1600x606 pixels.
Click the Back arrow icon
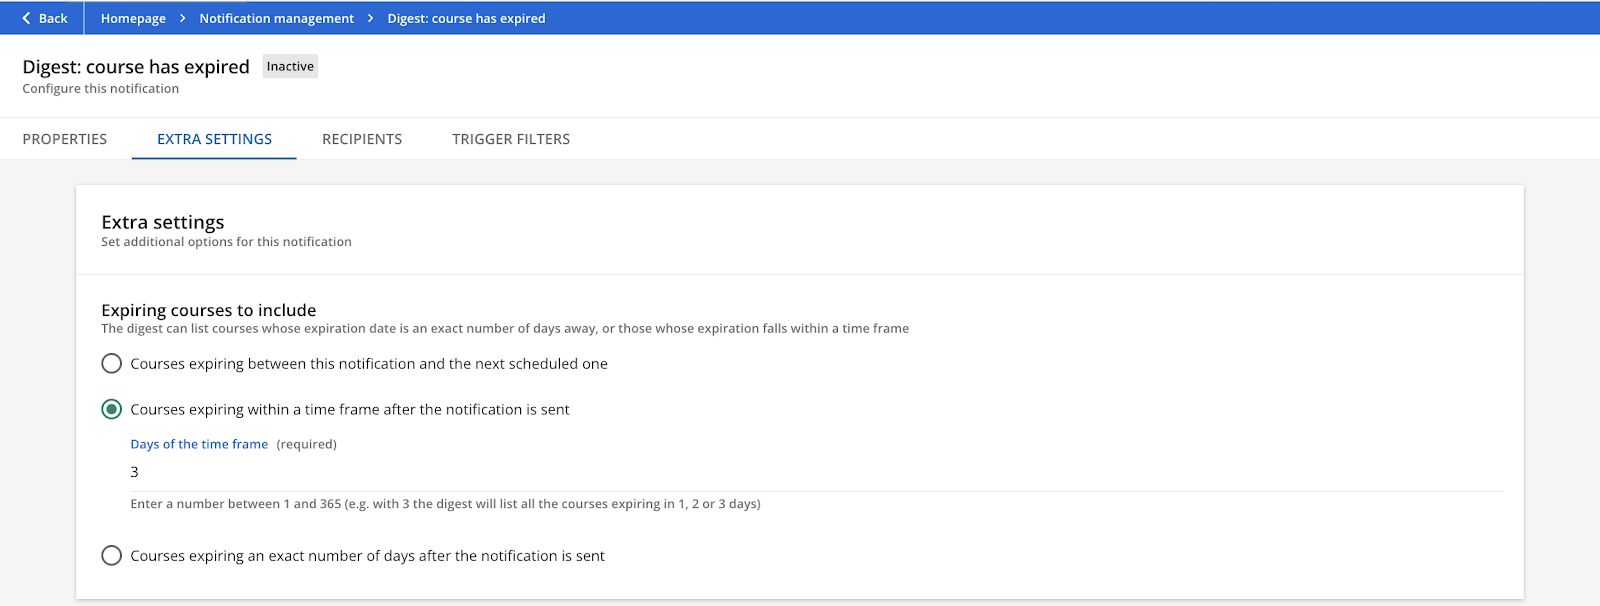27,18
